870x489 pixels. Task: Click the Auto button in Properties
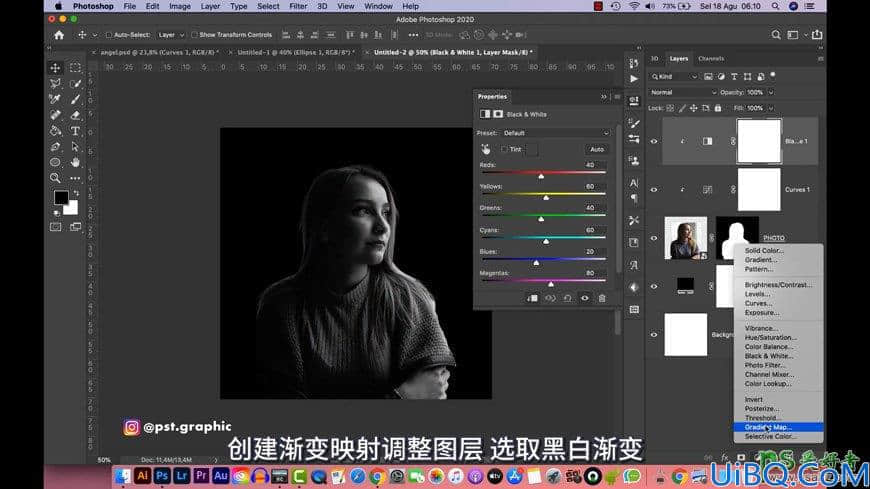pyautogui.click(x=596, y=149)
